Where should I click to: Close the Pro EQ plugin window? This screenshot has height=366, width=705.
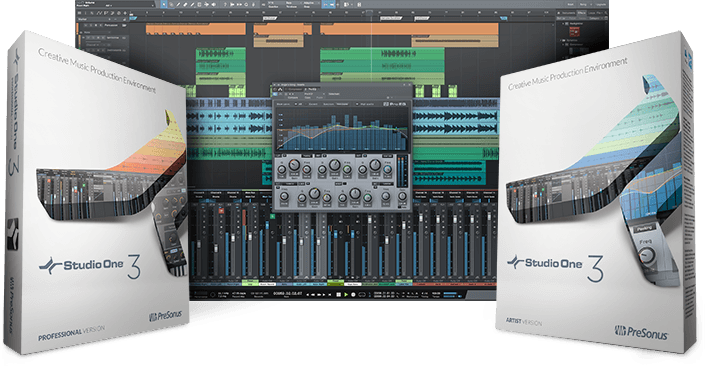click(410, 85)
